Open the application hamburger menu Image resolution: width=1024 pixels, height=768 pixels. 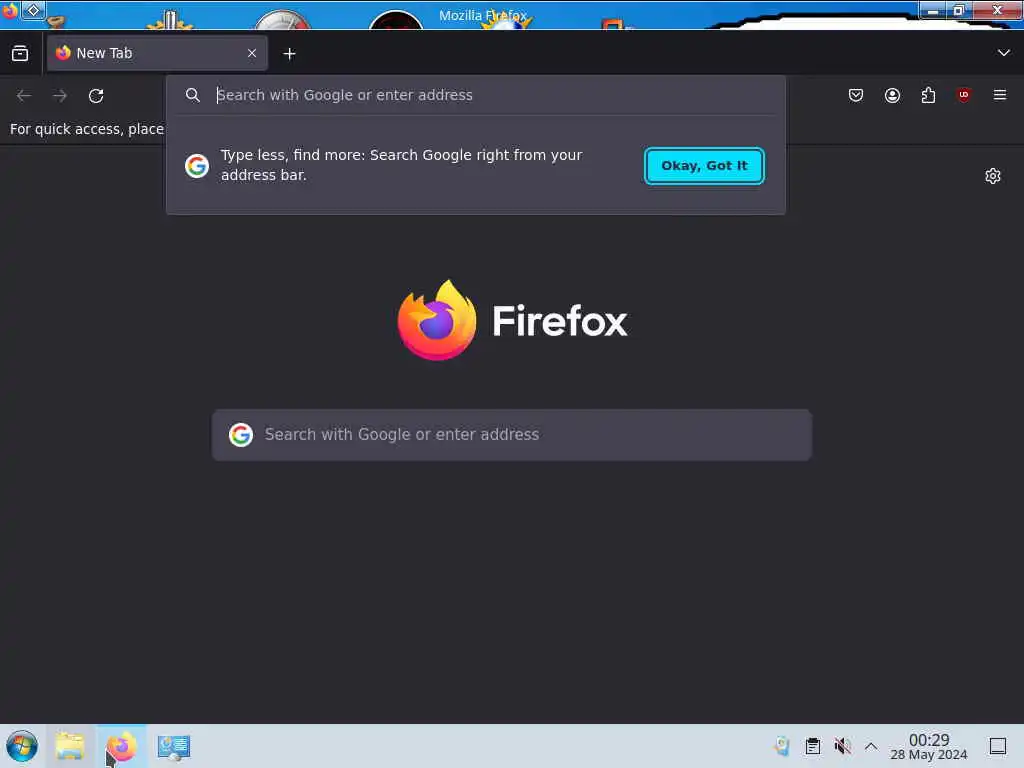coord(1000,95)
